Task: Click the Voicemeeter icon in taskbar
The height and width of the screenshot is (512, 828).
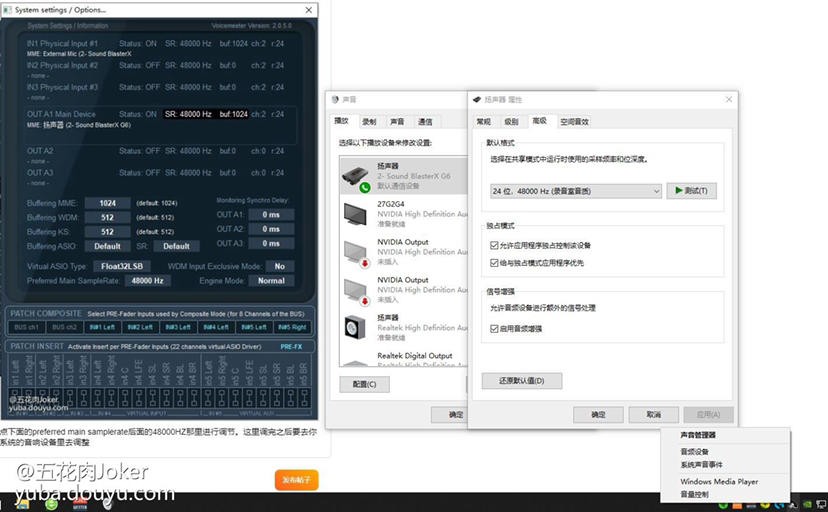Action: coord(80,504)
